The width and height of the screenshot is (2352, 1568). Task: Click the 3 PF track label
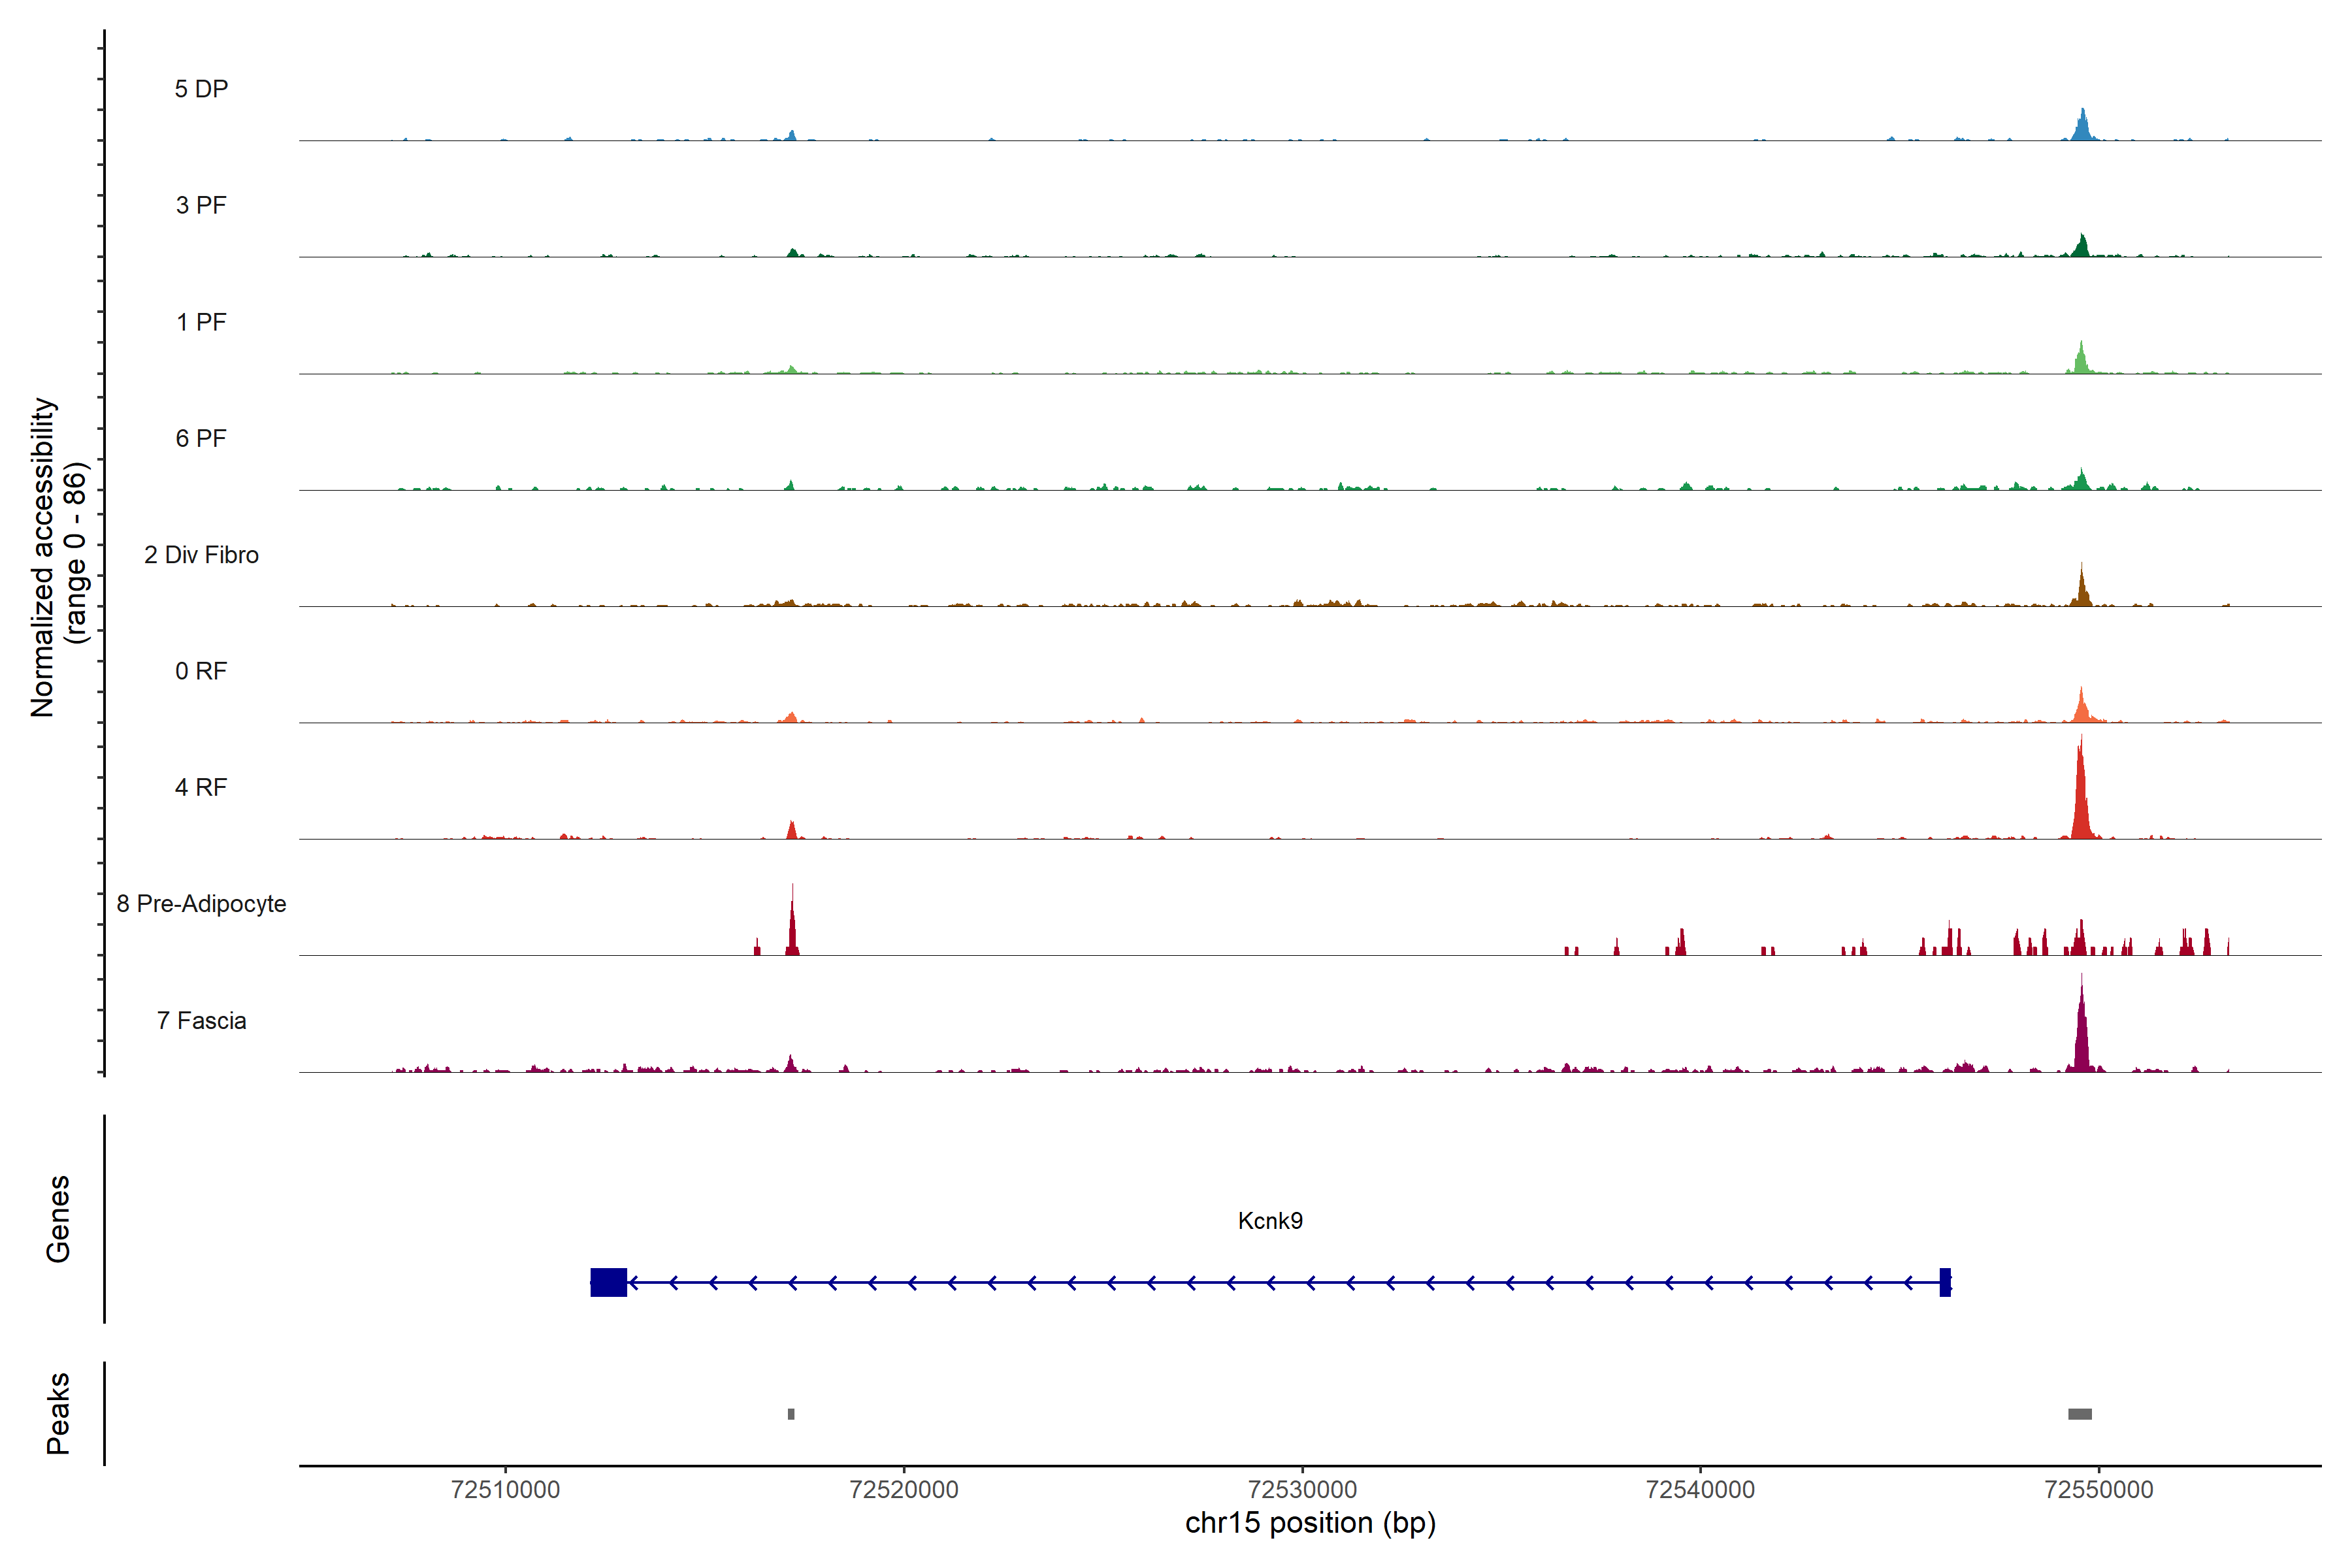pos(201,205)
